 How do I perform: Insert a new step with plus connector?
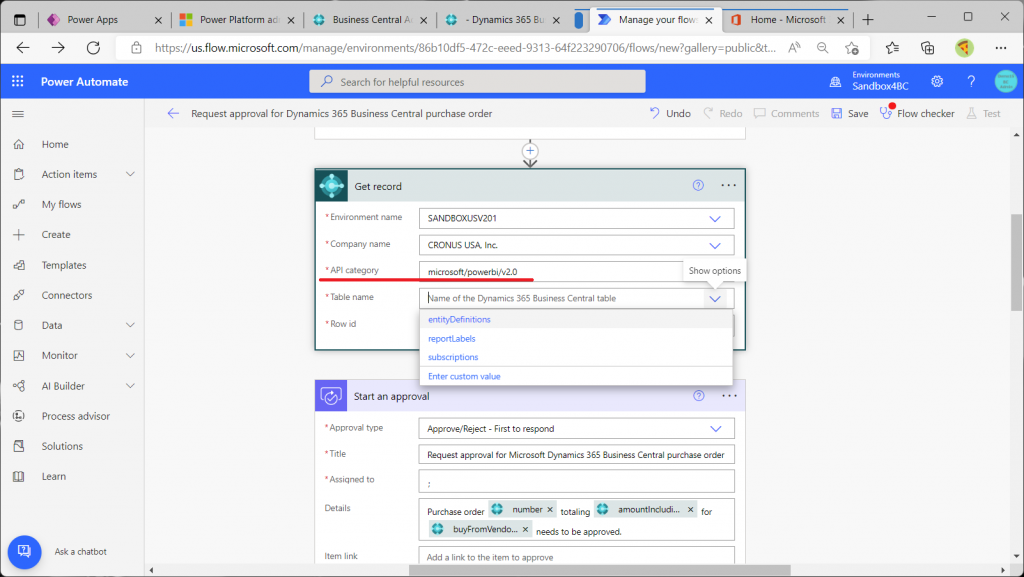coord(530,151)
